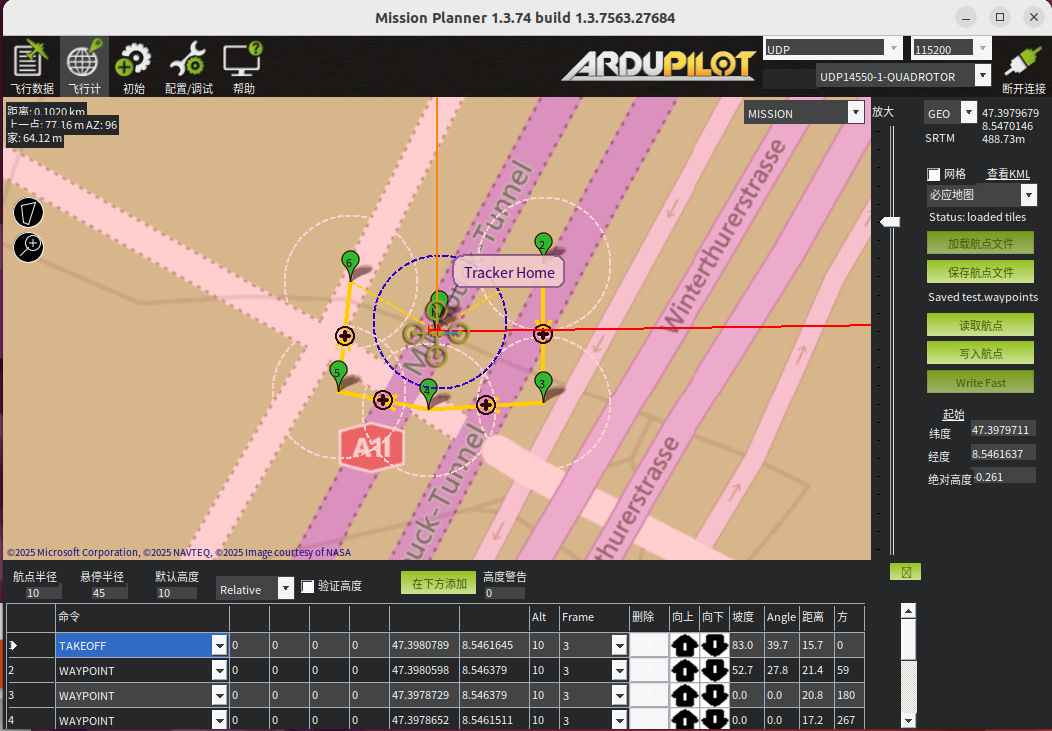This screenshot has width=1052, height=731.
Task: Open the 飞行数据 flight data view
Action: point(31,66)
